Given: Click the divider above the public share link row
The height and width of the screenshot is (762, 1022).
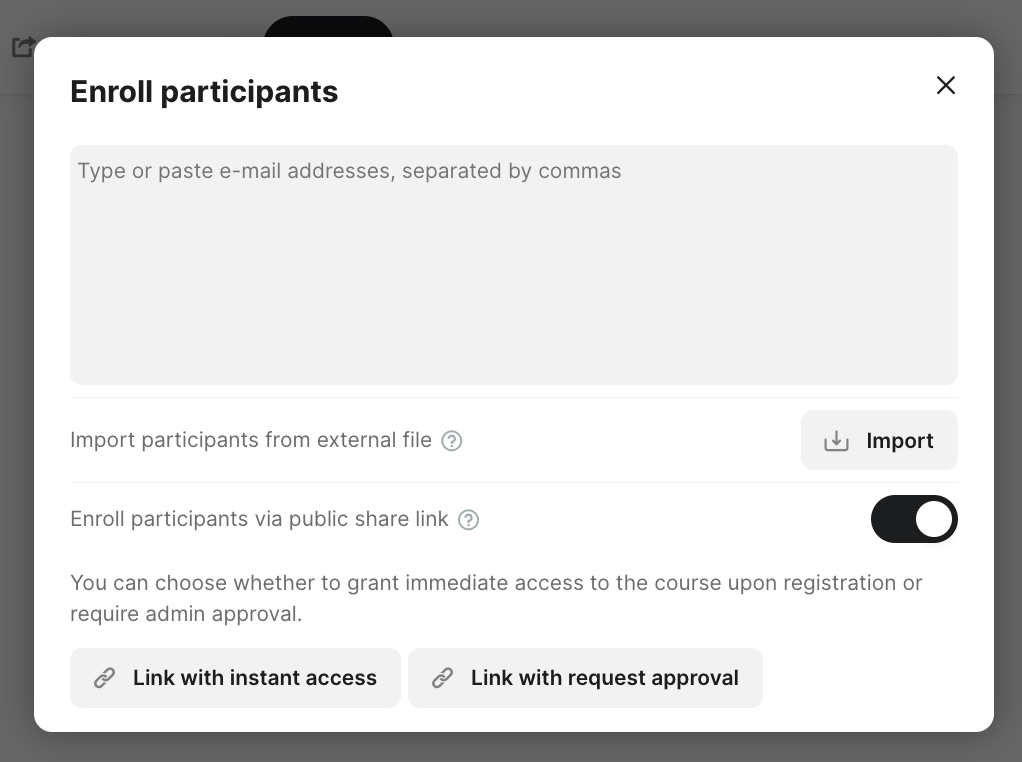Looking at the screenshot, I should click(x=513, y=483).
